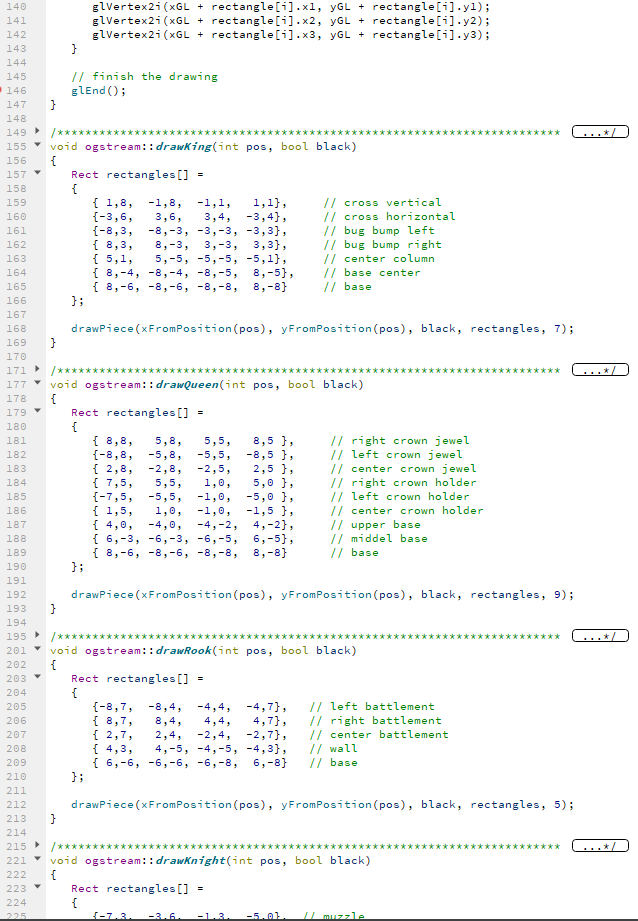Click the drawRook function name
This screenshot has width=638, height=921.
click(183, 650)
